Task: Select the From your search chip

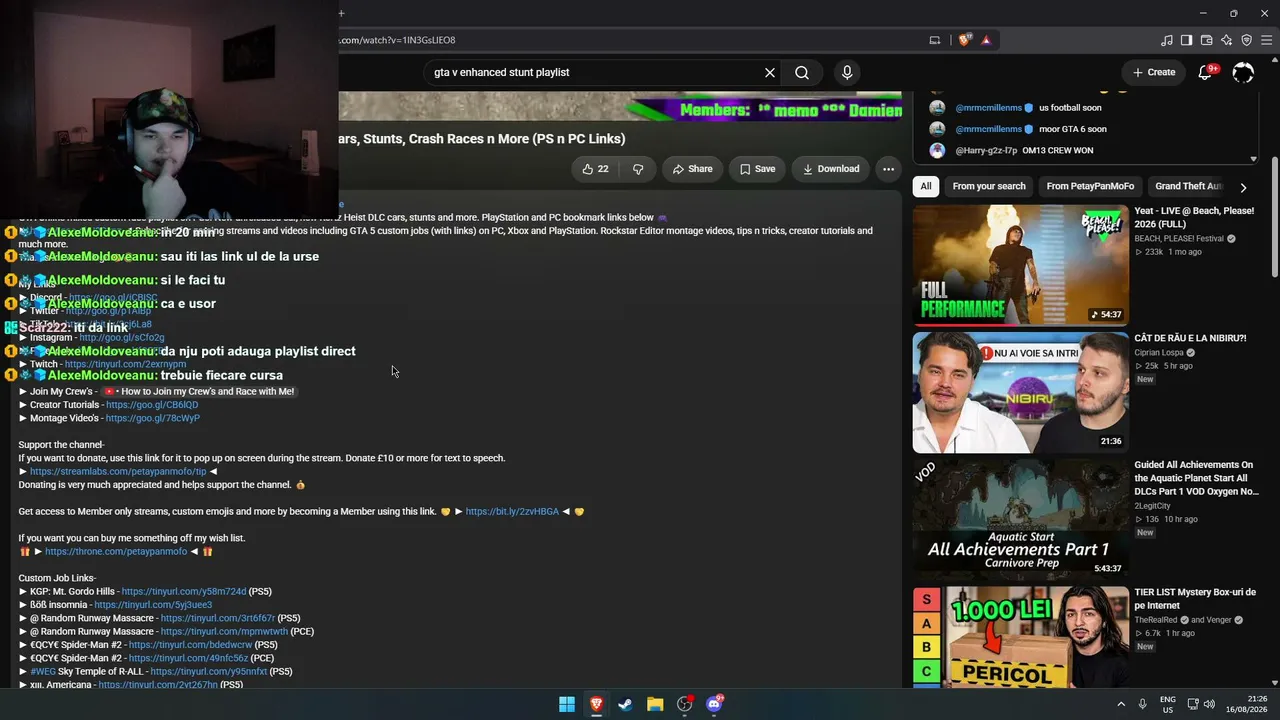Action: 989,186
